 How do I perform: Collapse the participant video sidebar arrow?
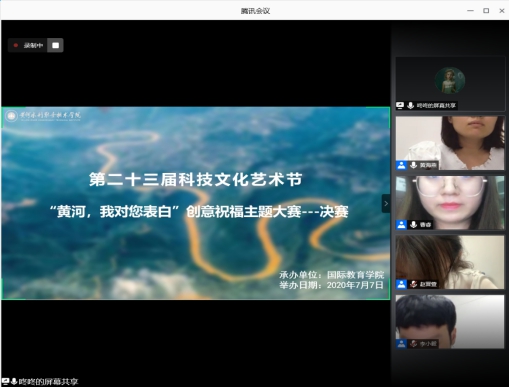coord(386,203)
